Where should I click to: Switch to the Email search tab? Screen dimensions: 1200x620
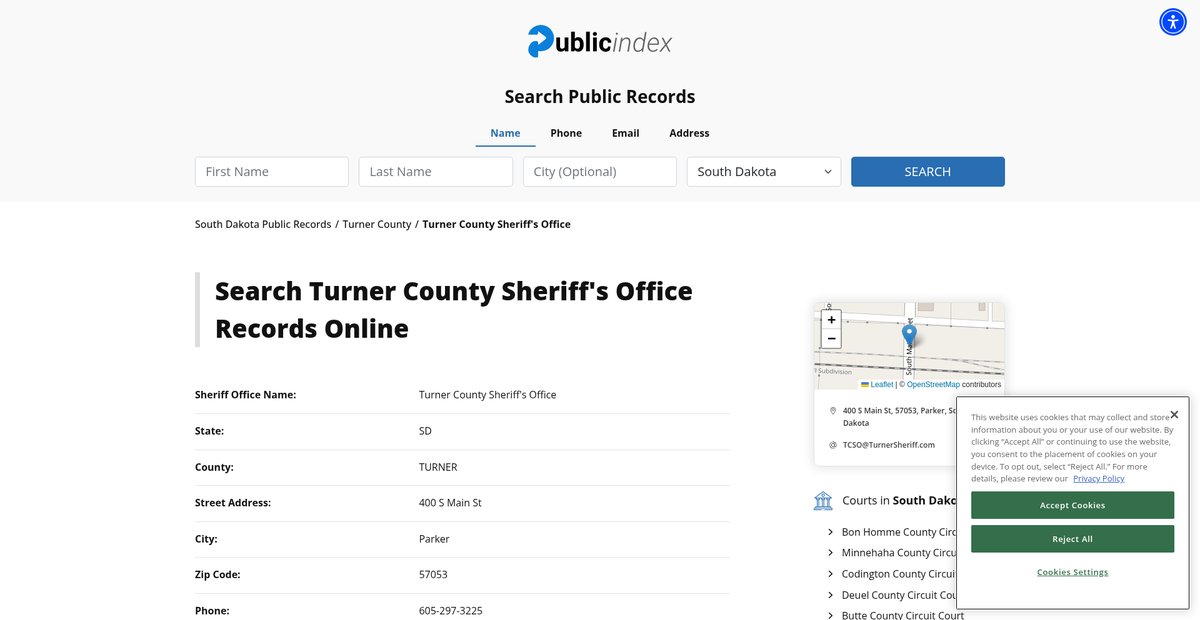pyautogui.click(x=626, y=133)
